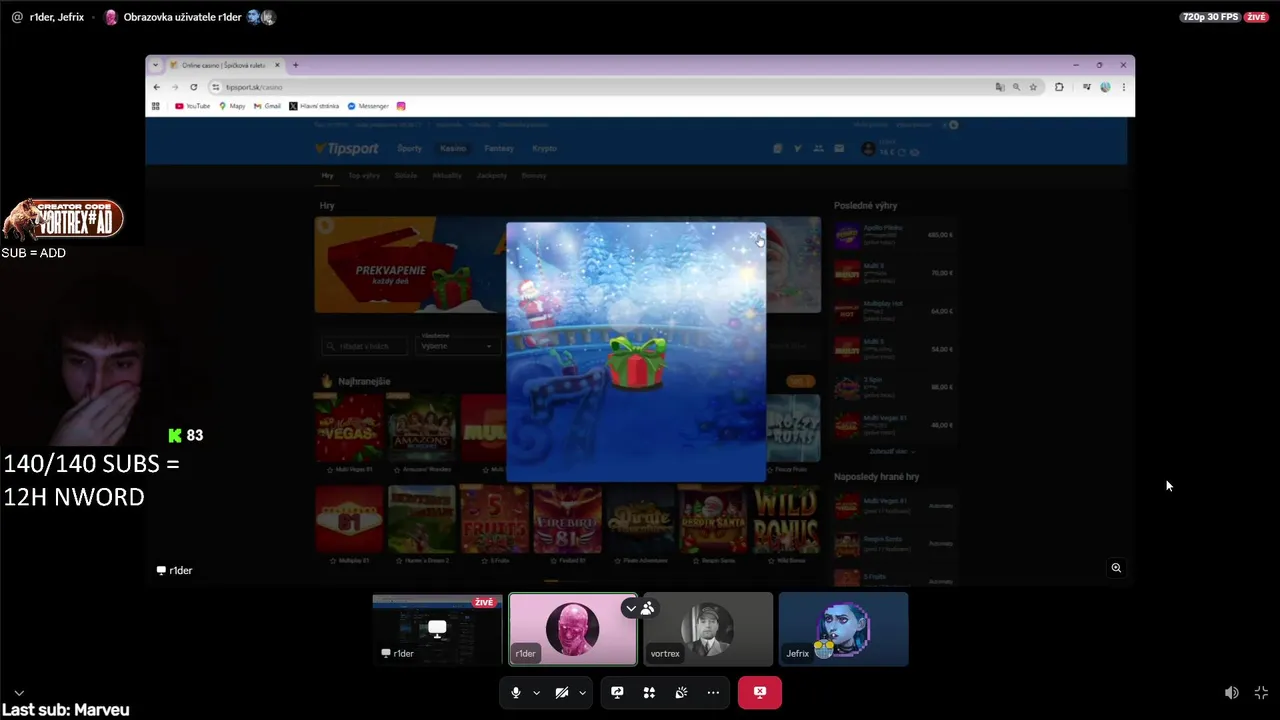Viewport: 1280px width, 720px height.
Task: Open the Wild Bonus game thumbnail
Action: coord(784,519)
